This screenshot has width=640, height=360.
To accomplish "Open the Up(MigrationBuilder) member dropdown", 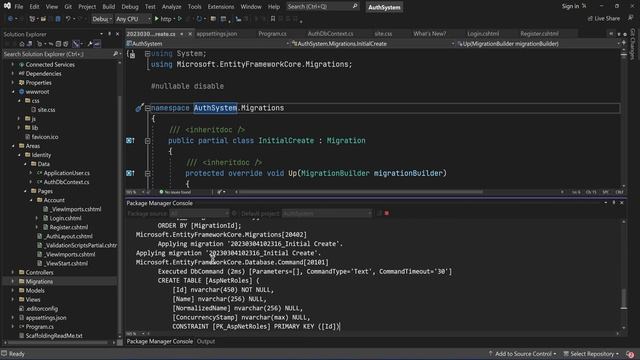I will point(538,44).
